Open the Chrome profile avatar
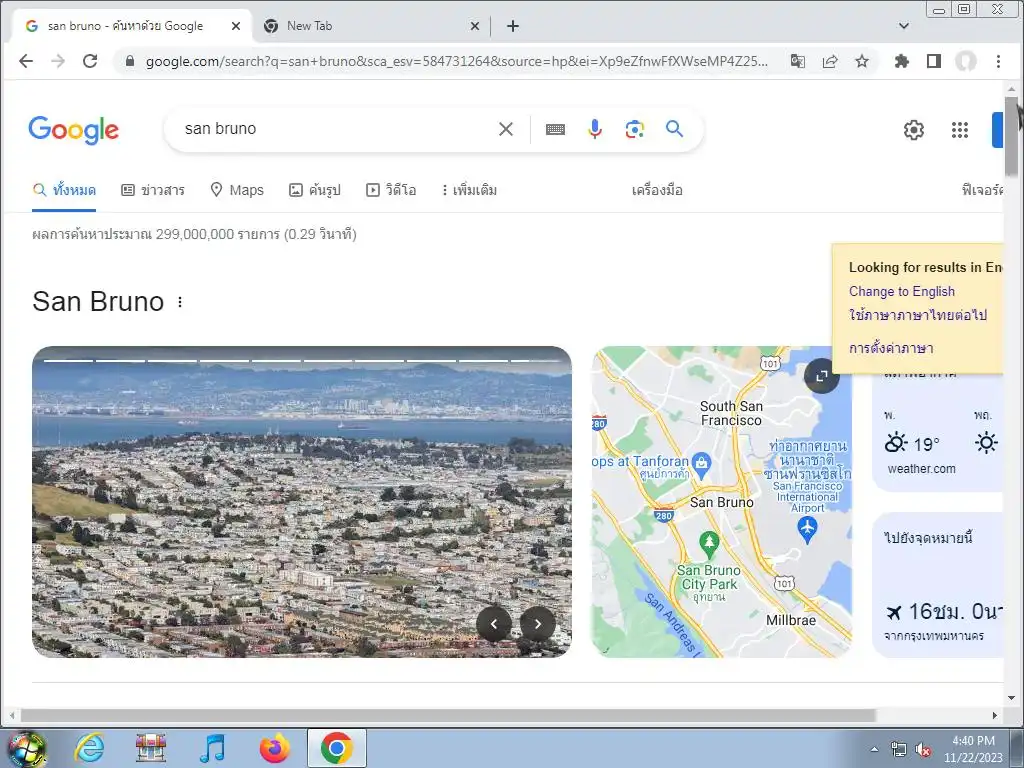This screenshot has height=768, width=1024. tap(966, 61)
